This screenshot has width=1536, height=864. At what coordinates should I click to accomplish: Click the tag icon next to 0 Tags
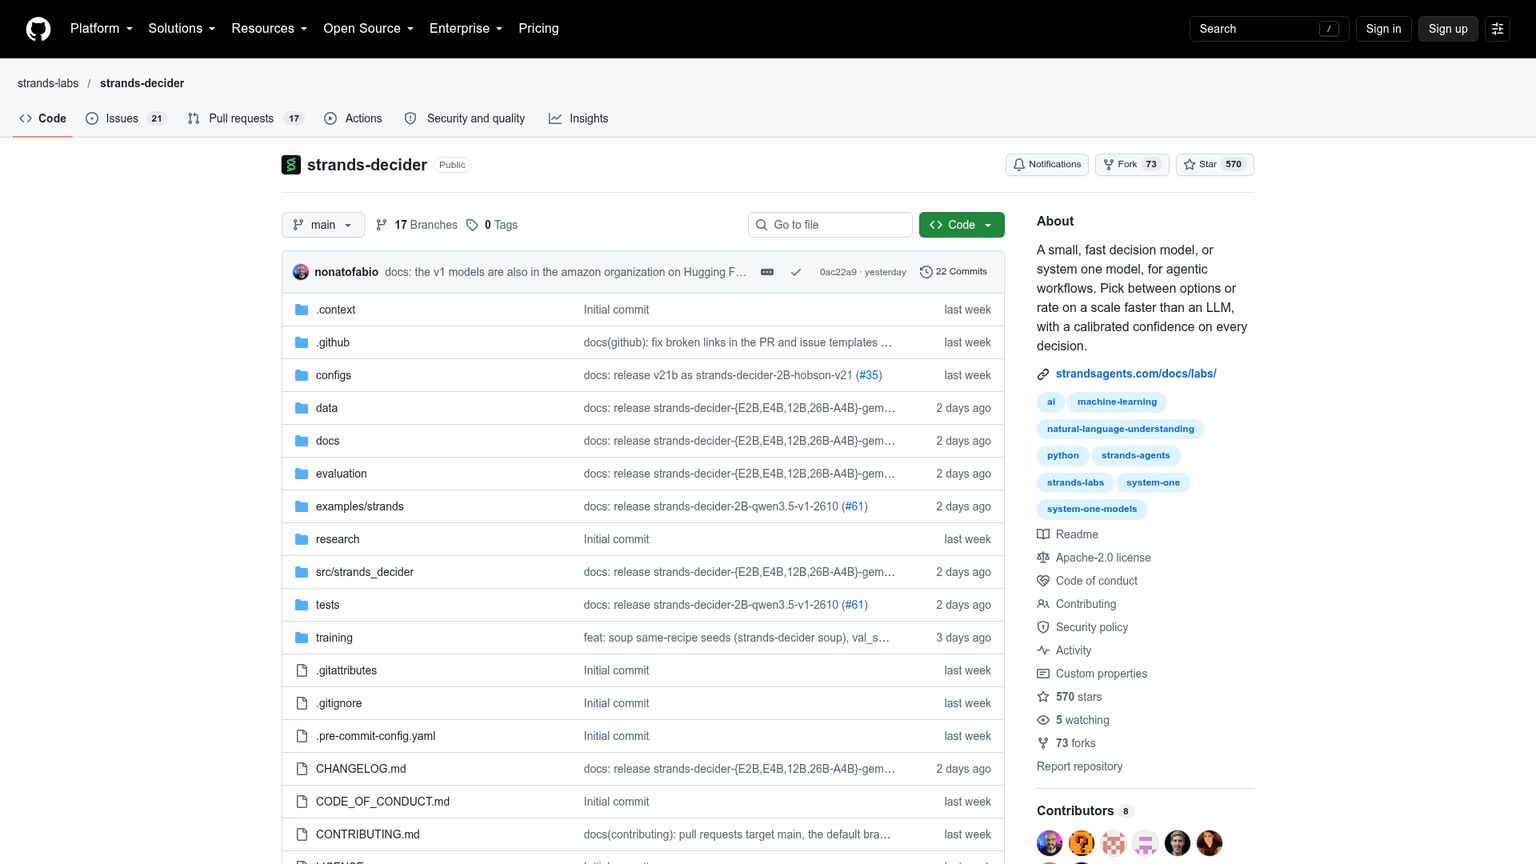click(x=472, y=225)
